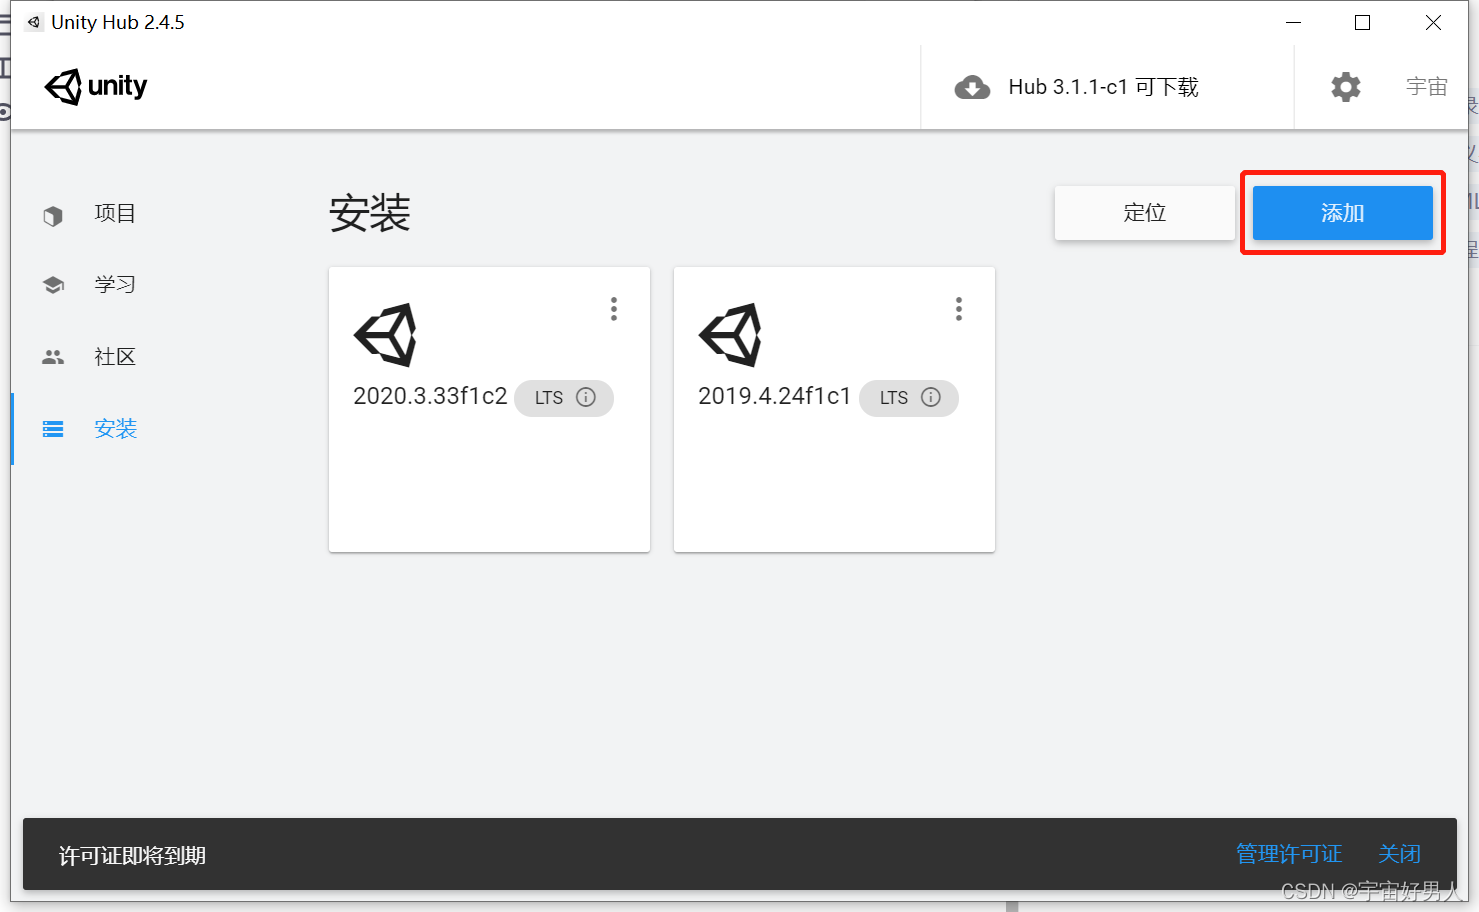Click the Unity Hub title bar icon
Image resolution: width=1479 pixels, height=912 pixels.
[34, 22]
